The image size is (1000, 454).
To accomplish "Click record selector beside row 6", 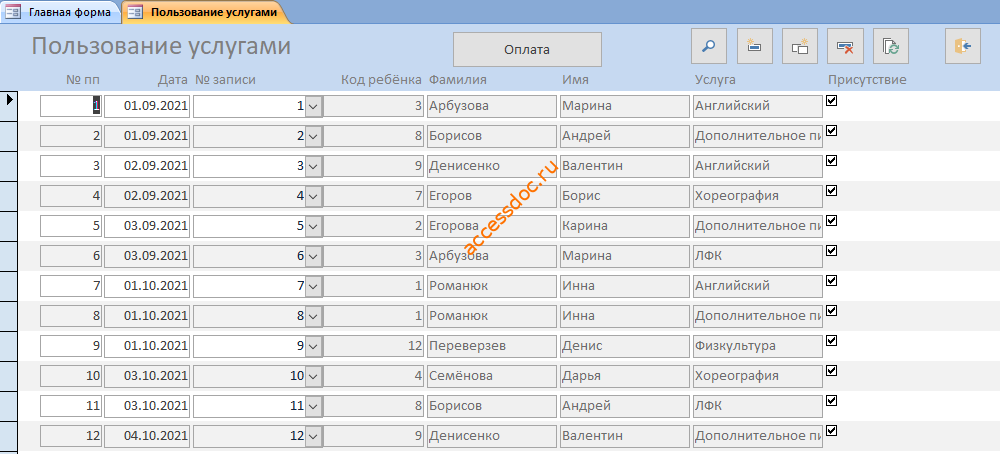I will [x=9, y=256].
